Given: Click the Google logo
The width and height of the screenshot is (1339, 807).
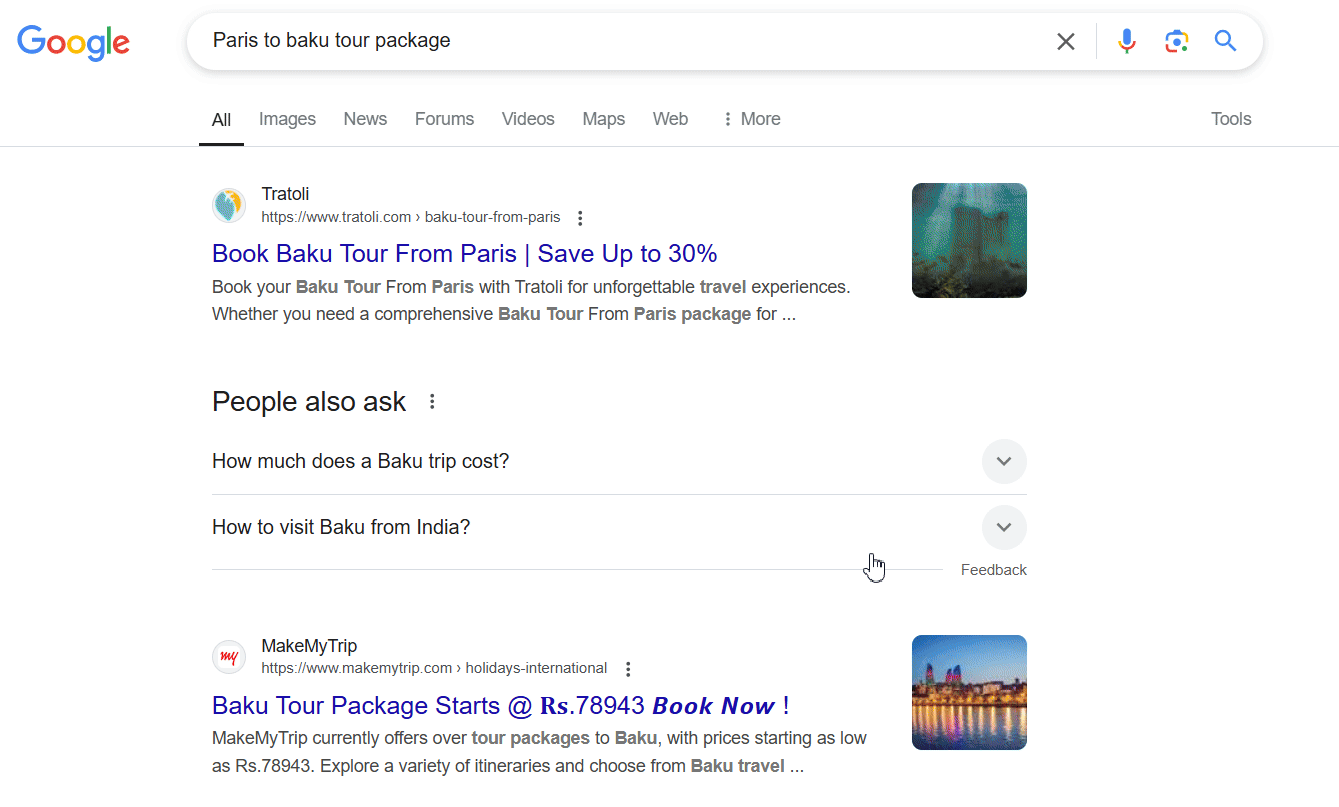Looking at the screenshot, I should click(x=73, y=42).
